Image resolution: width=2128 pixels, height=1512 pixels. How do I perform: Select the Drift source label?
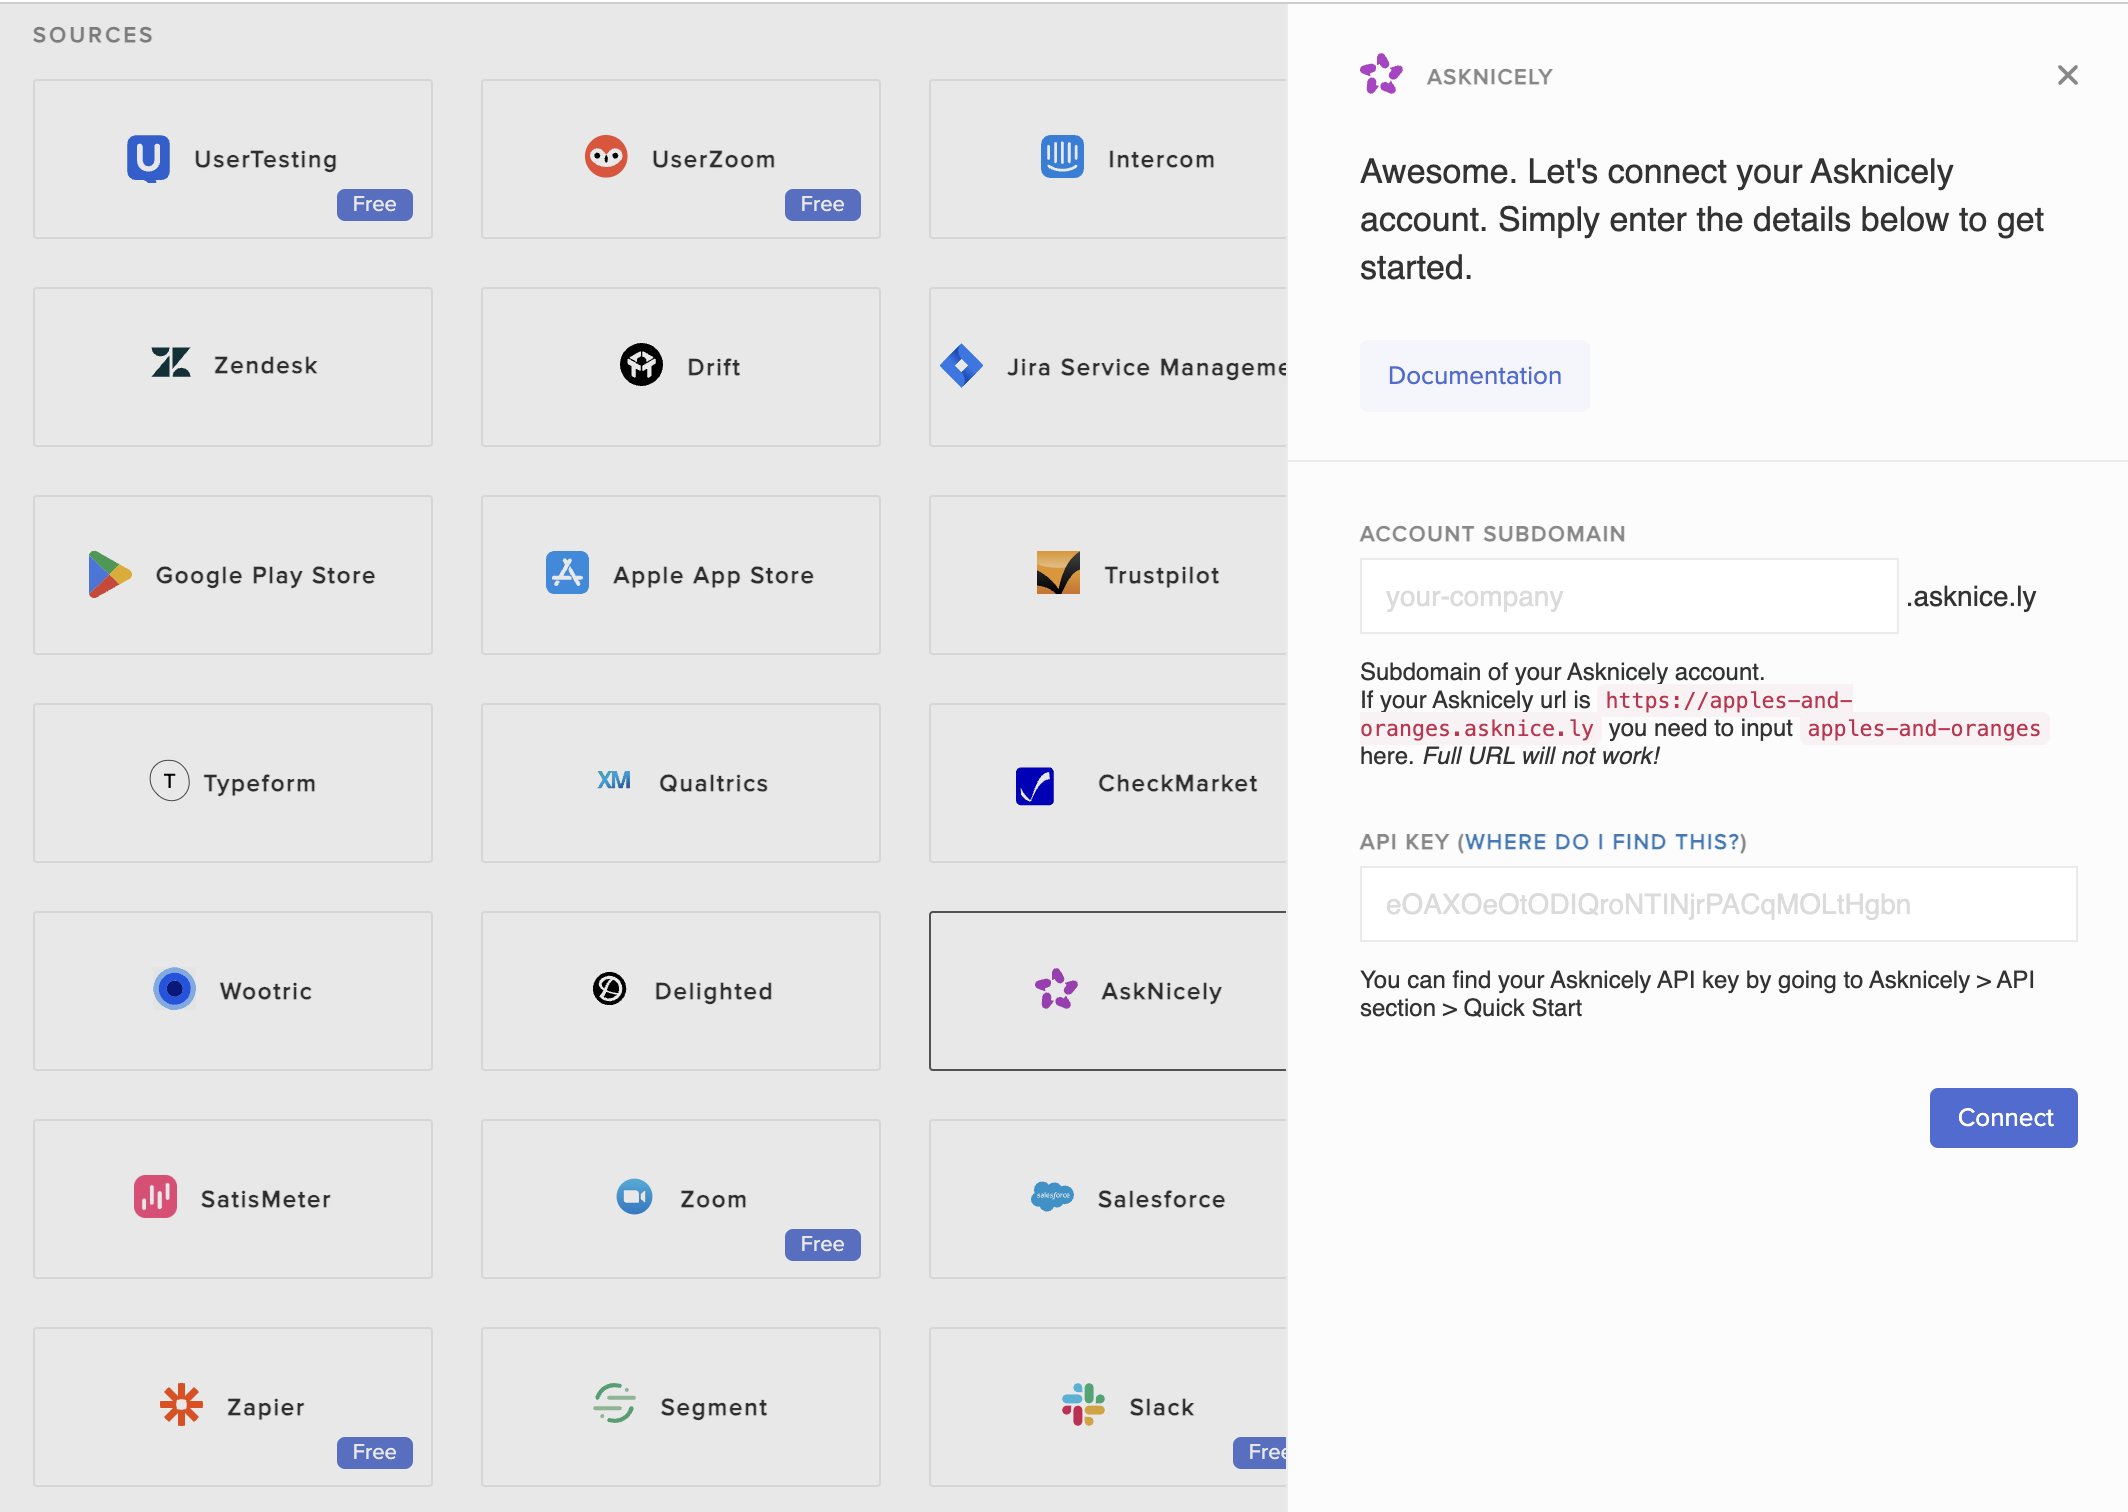pos(714,367)
